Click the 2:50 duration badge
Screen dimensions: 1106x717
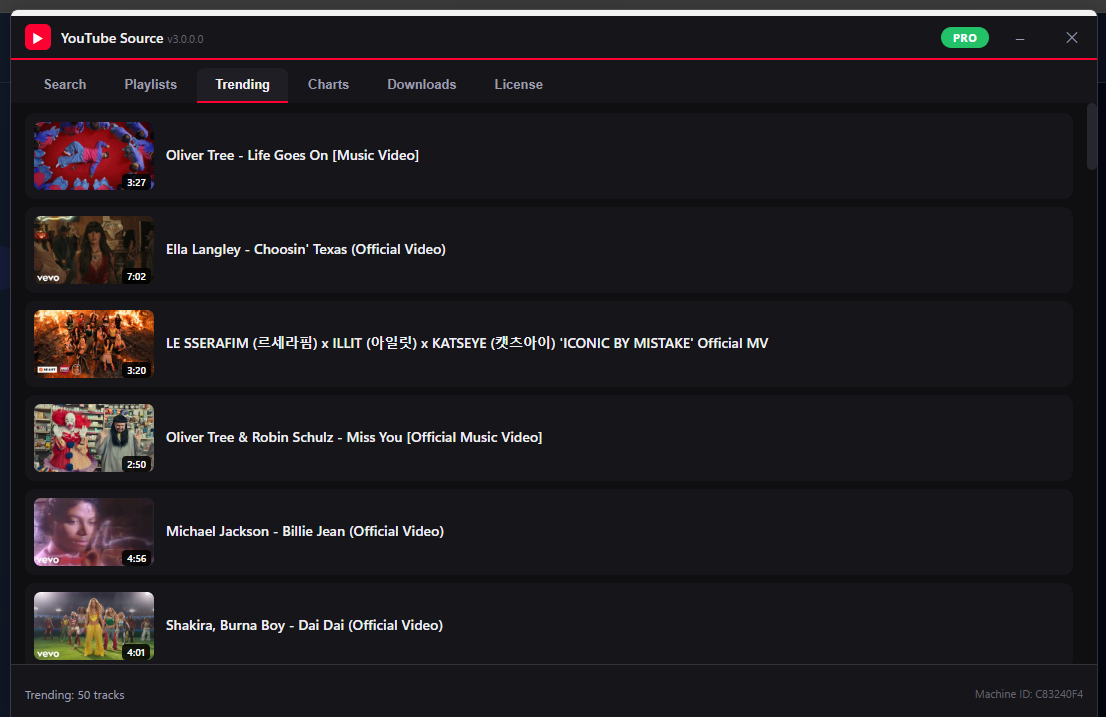pyautogui.click(x=136, y=465)
